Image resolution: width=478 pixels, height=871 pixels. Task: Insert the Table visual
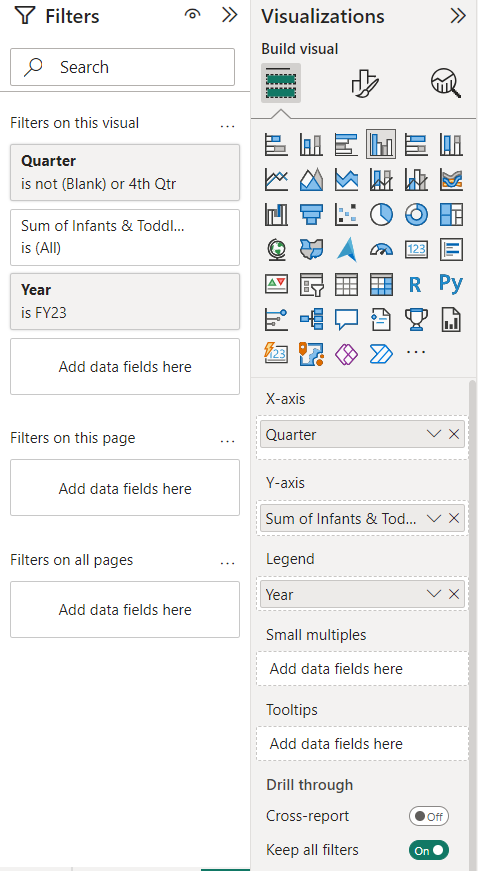click(x=346, y=284)
